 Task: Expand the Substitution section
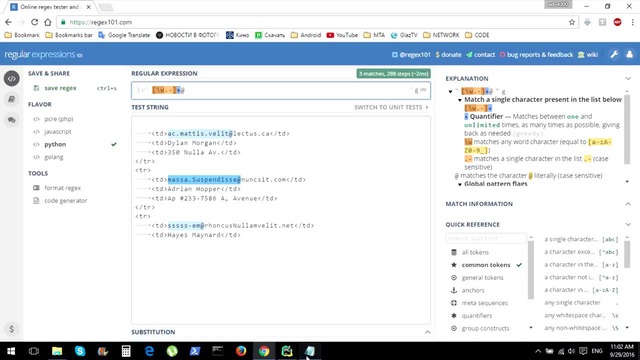tap(427, 332)
